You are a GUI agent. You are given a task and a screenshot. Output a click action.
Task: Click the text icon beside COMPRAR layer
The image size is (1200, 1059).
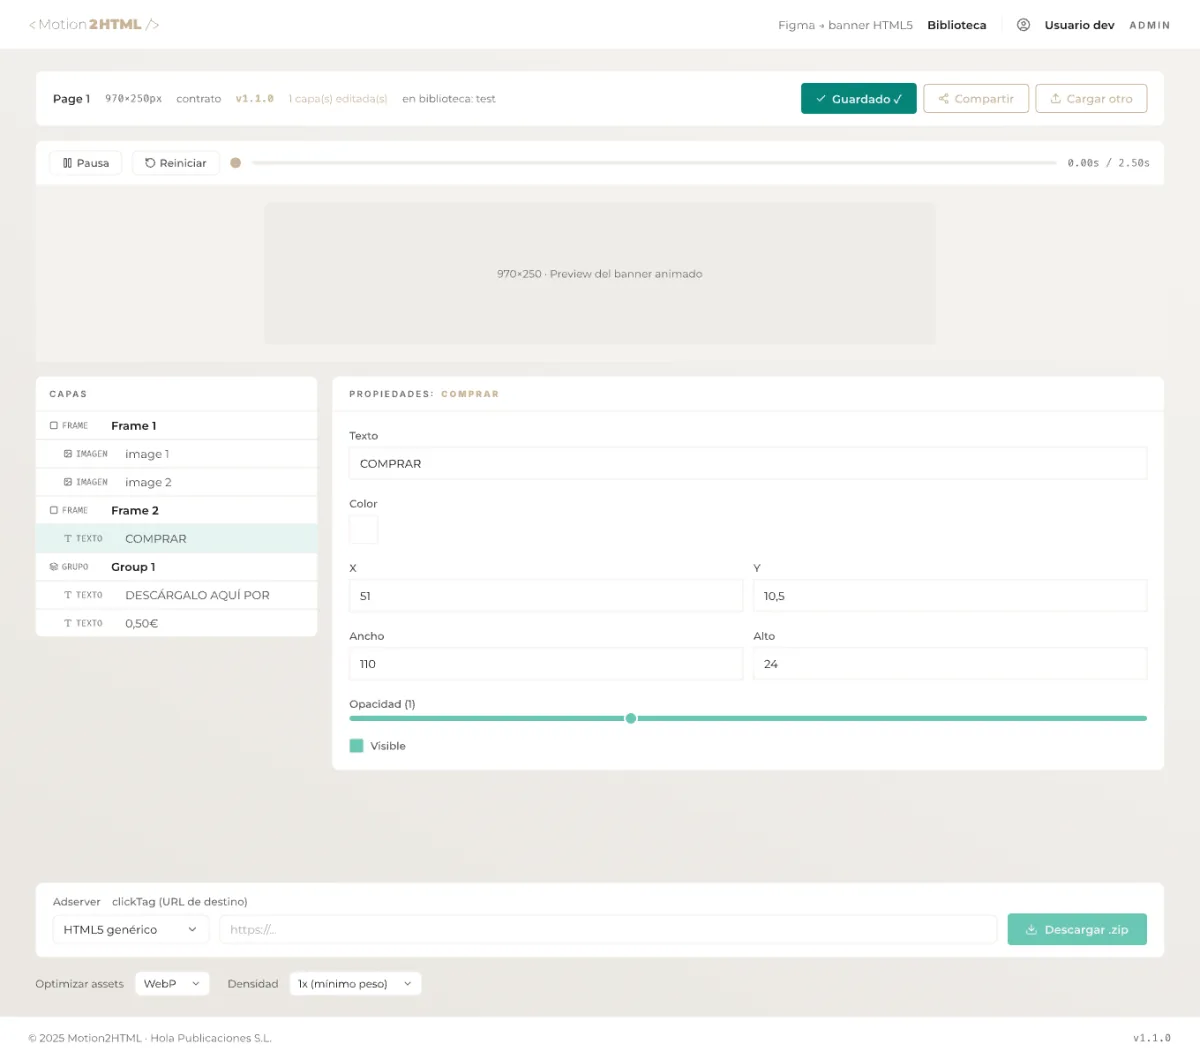(x=68, y=538)
